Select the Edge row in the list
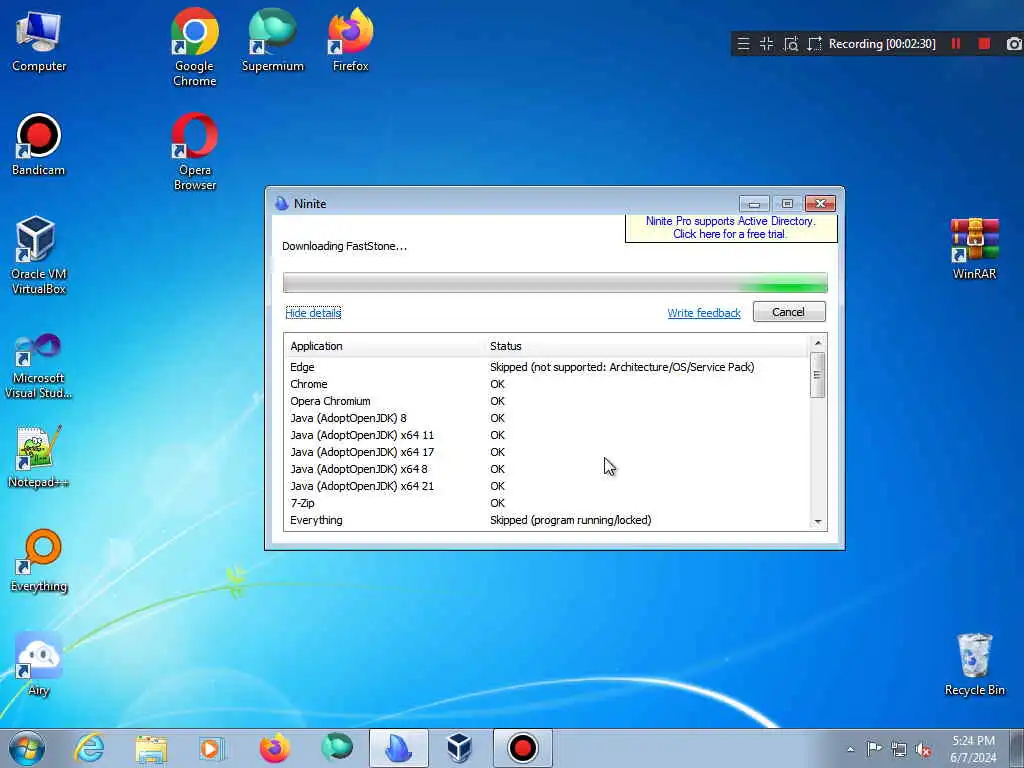 pyautogui.click(x=547, y=367)
